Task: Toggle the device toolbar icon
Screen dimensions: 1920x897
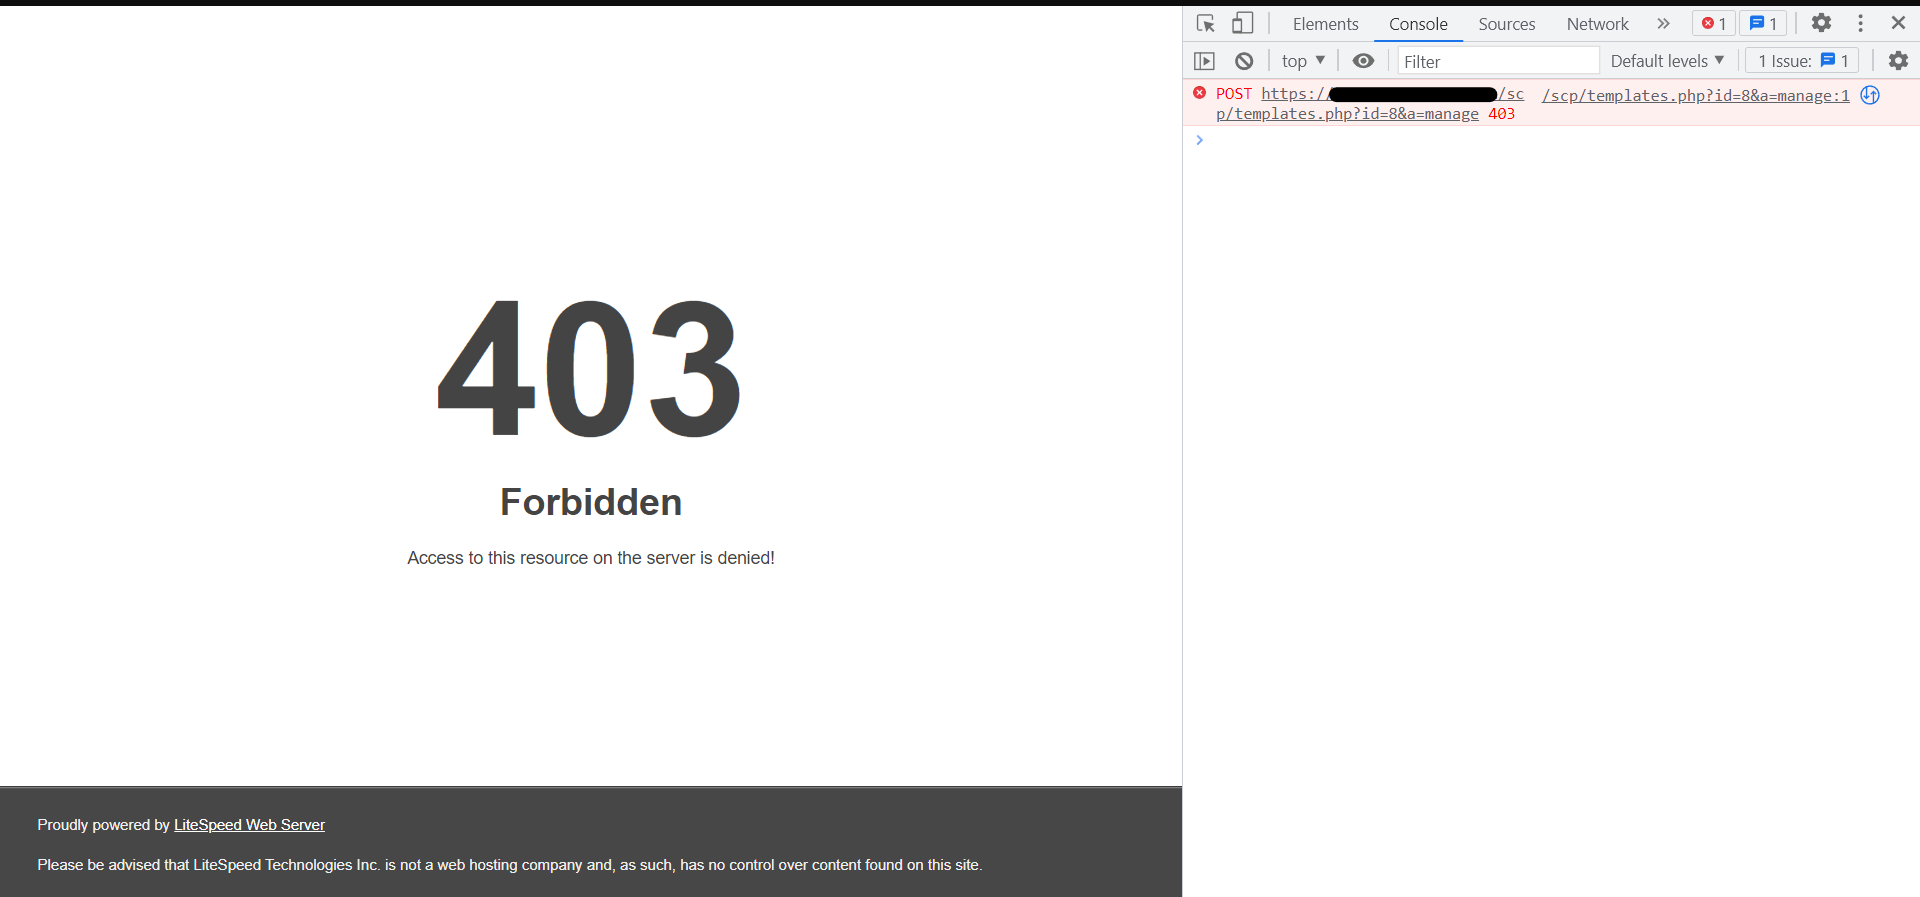Action: coord(1242,23)
